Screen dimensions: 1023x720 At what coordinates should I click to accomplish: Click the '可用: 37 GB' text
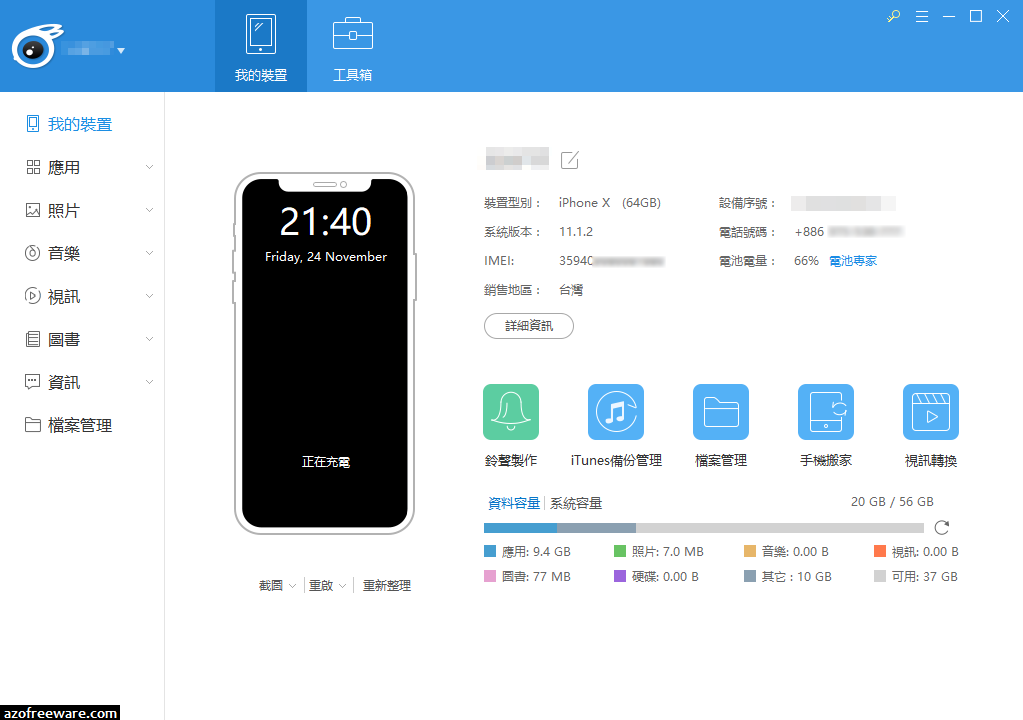924,577
